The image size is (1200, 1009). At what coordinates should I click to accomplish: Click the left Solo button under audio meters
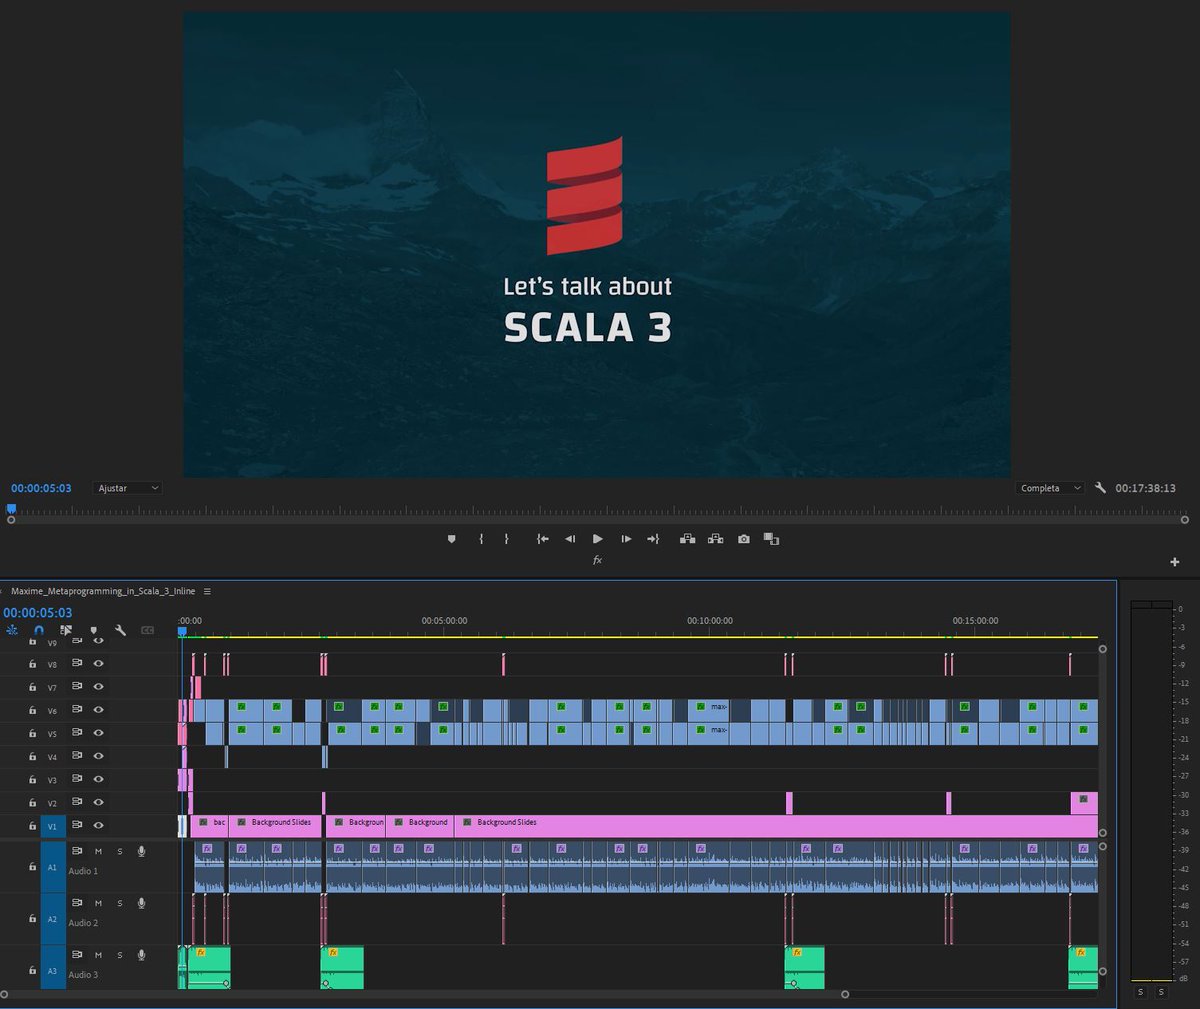(x=1141, y=992)
